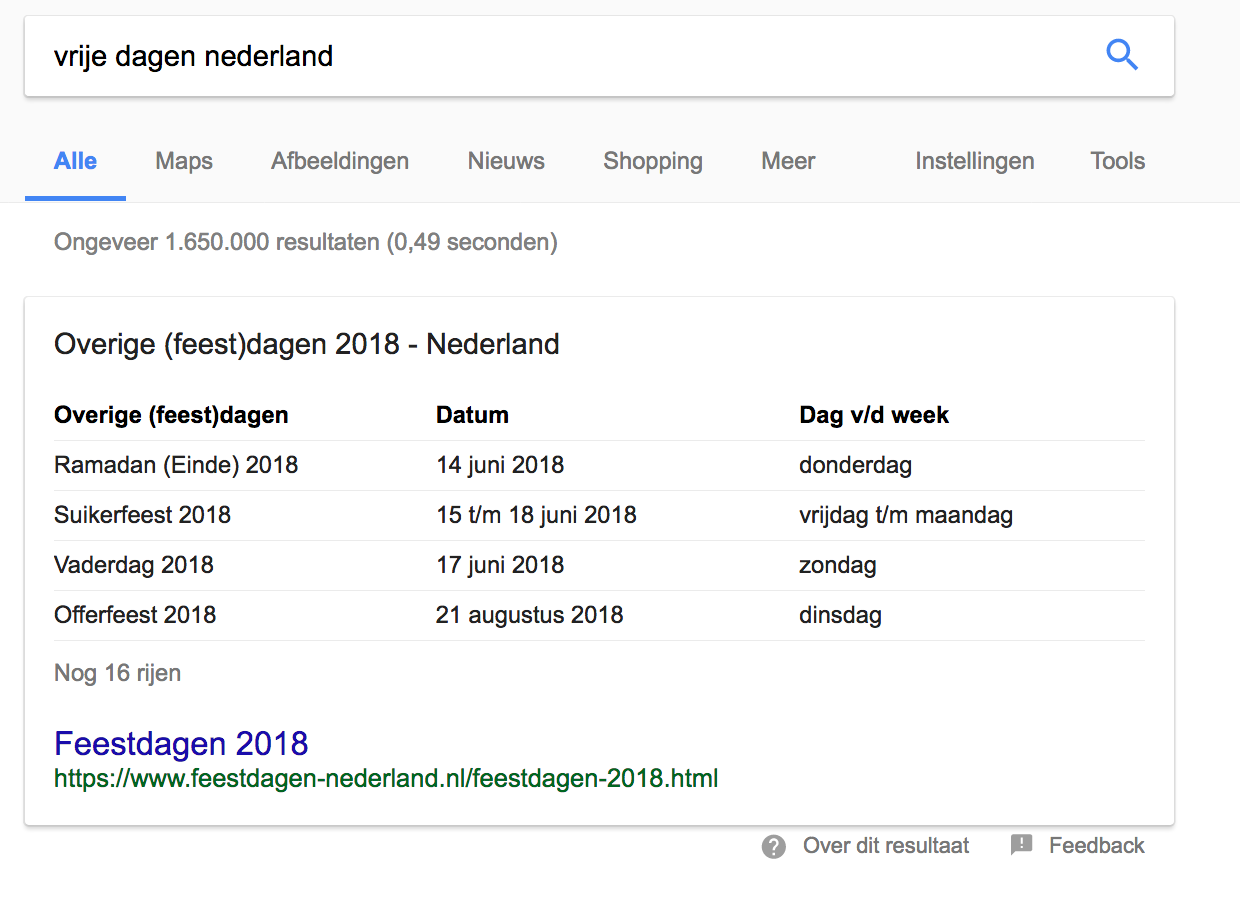Expand the Meer menu
The image size is (1240, 902).
click(788, 161)
